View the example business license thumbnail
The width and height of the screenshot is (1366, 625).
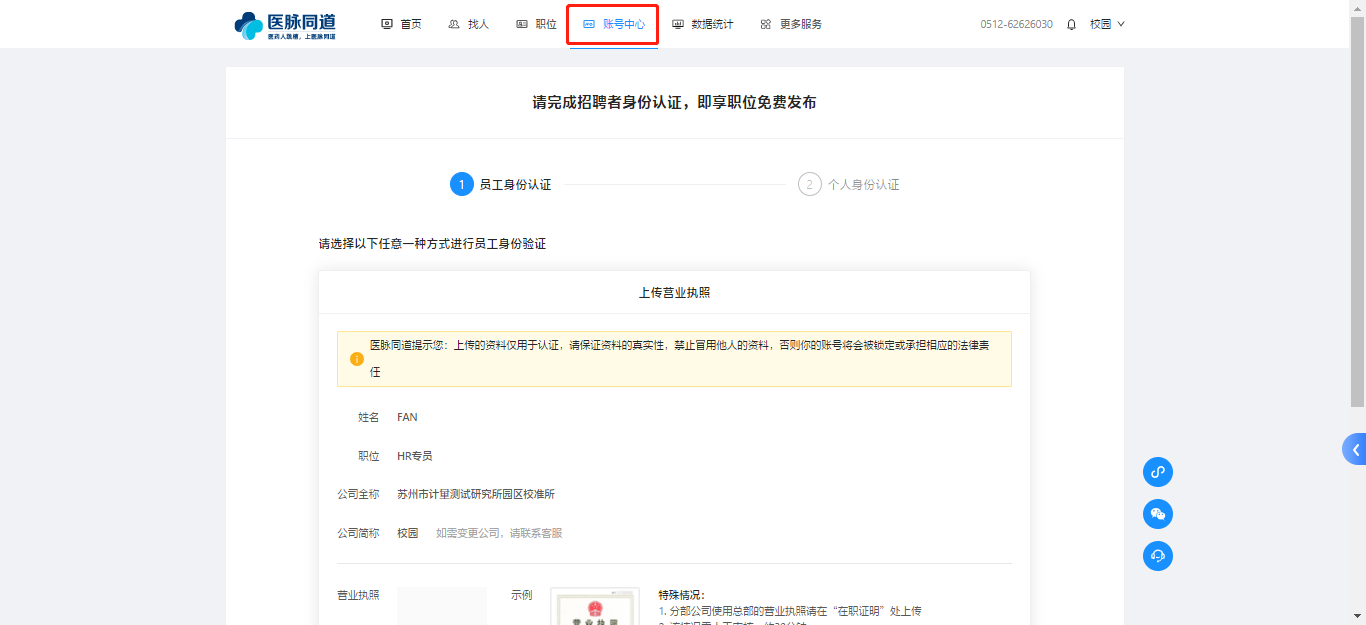594,607
